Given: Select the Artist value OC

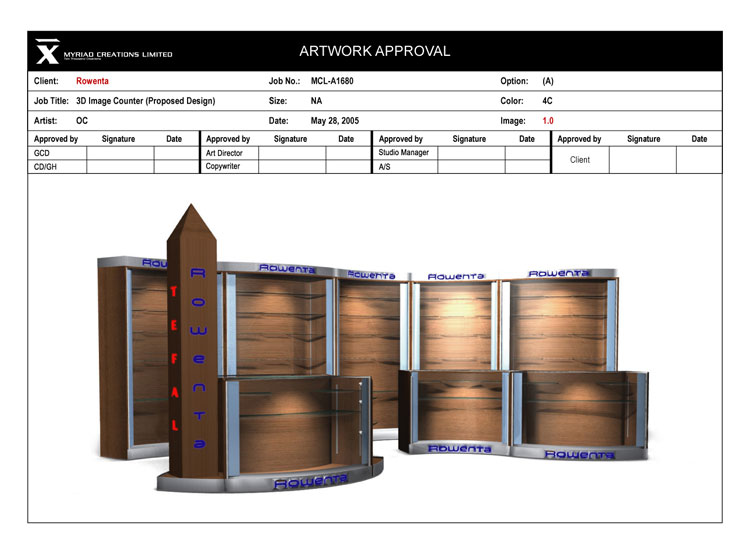Looking at the screenshot, I should coord(82,121).
